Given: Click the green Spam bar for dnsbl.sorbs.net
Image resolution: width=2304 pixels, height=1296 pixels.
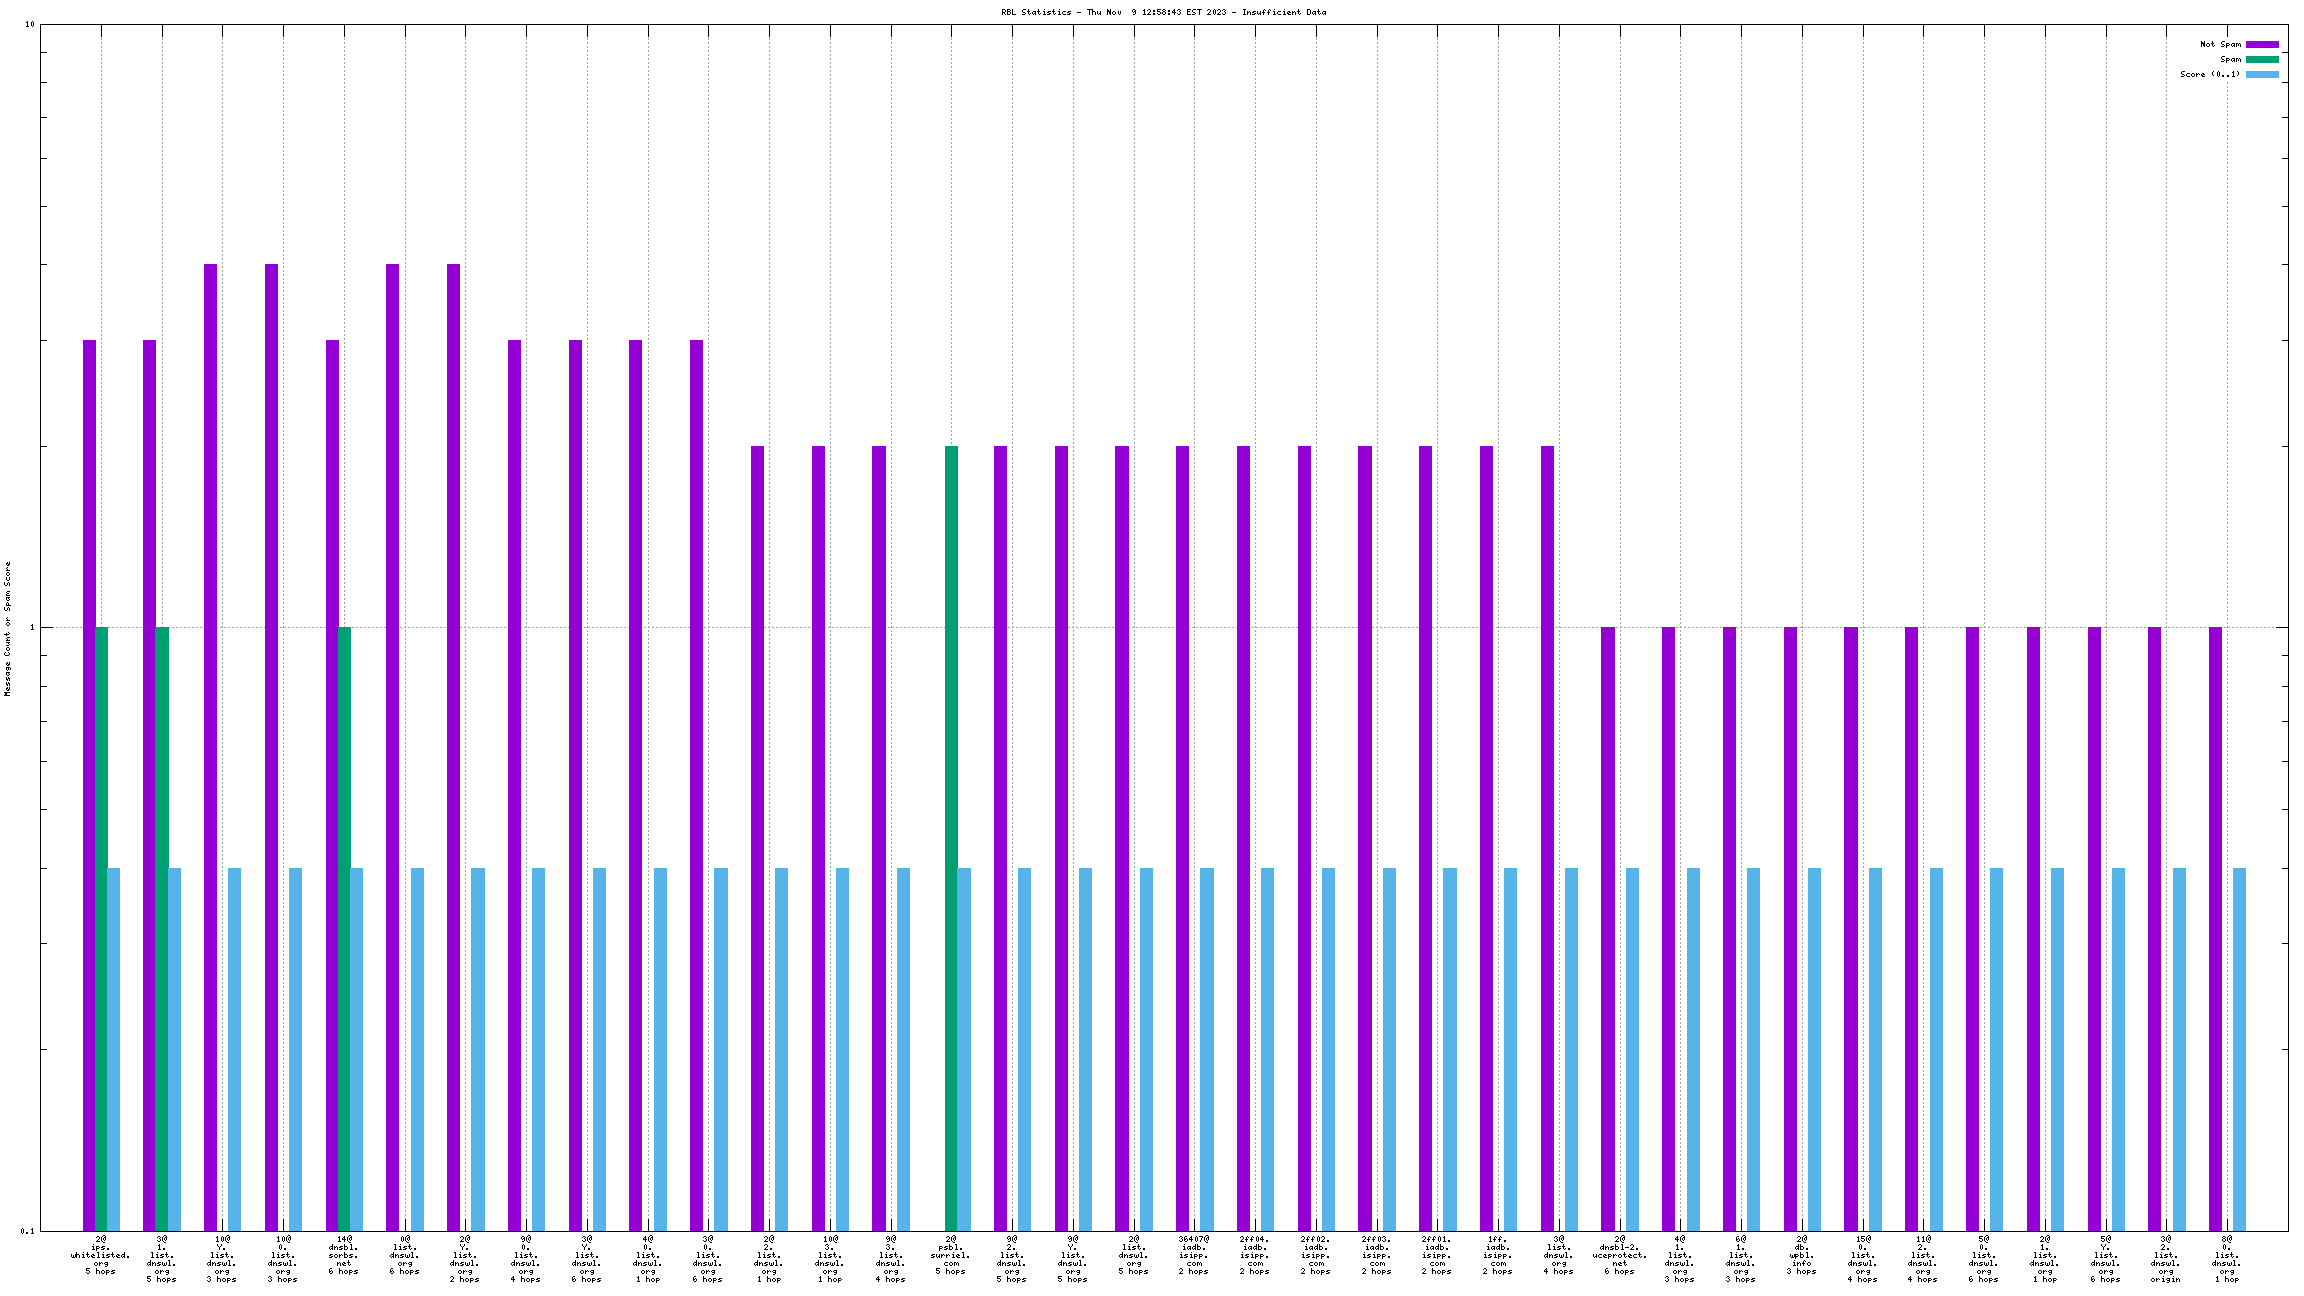Looking at the screenshot, I should click(x=344, y=928).
